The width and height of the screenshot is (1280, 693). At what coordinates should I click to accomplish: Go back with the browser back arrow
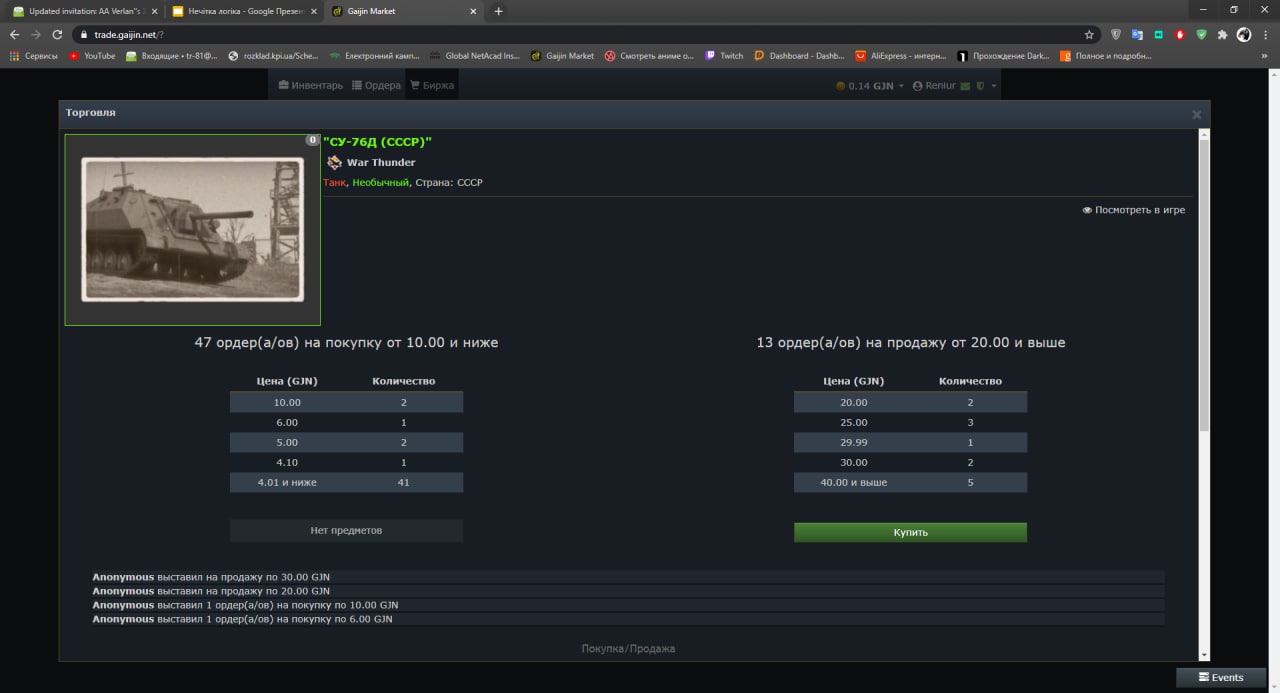coord(14,34)
